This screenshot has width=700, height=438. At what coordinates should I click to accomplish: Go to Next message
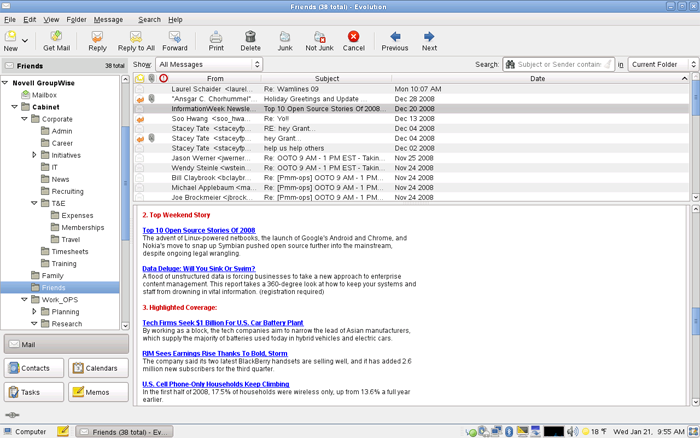point(429,41)
